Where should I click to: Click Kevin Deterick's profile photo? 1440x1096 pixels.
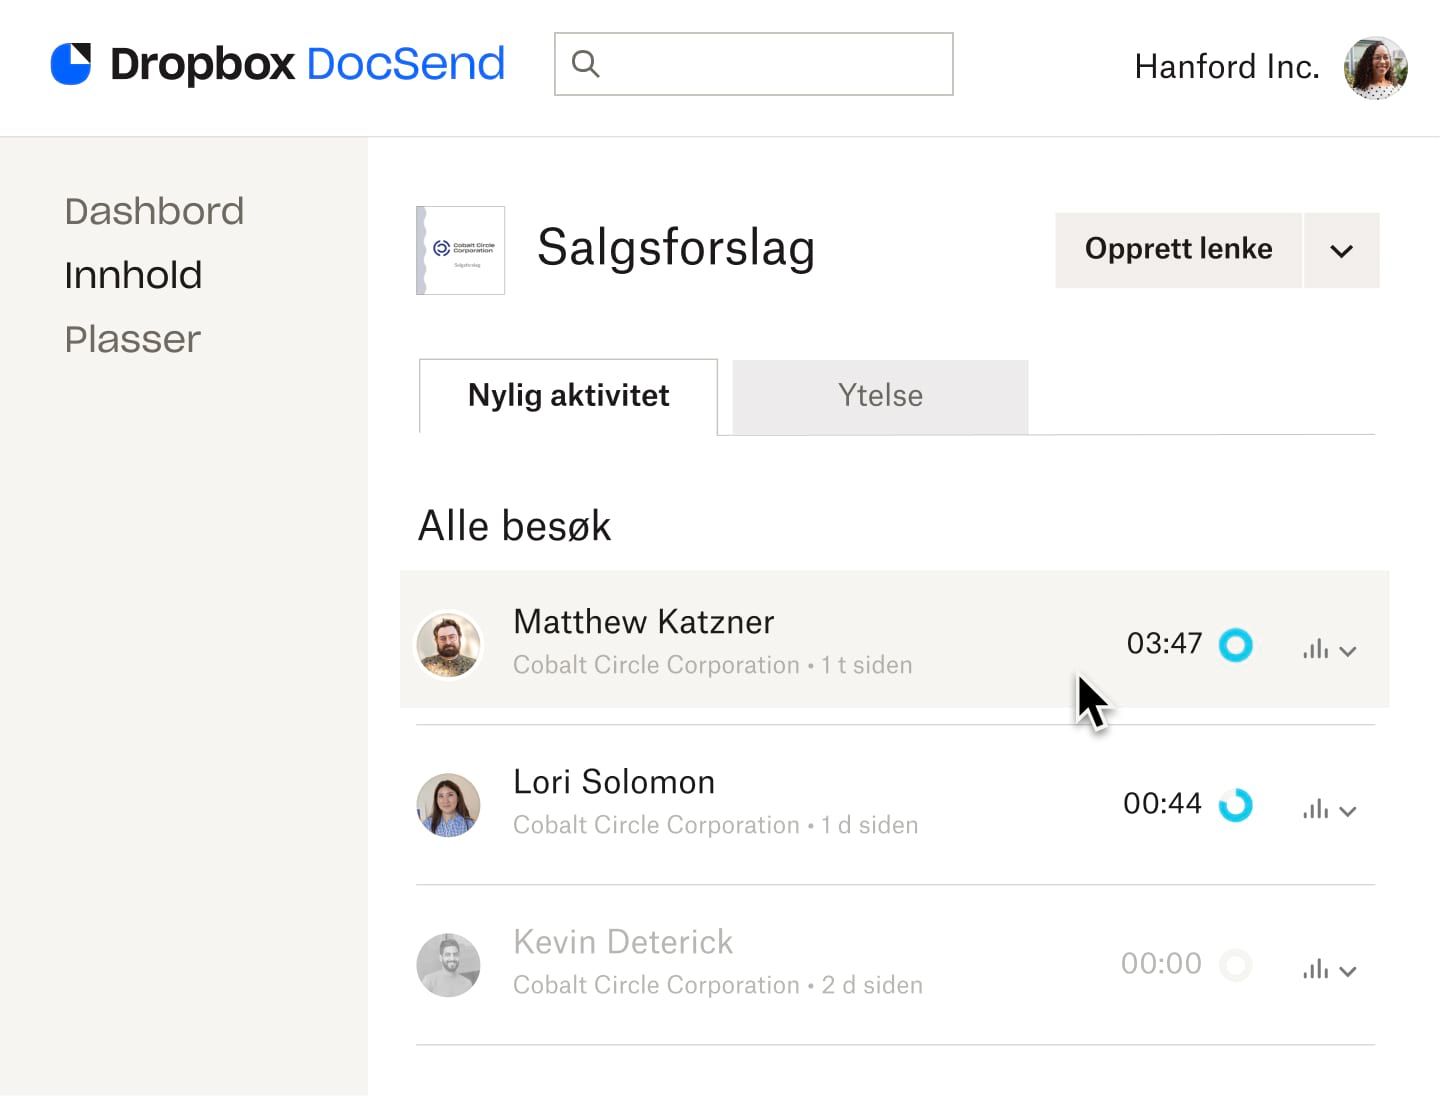(448, 965)
